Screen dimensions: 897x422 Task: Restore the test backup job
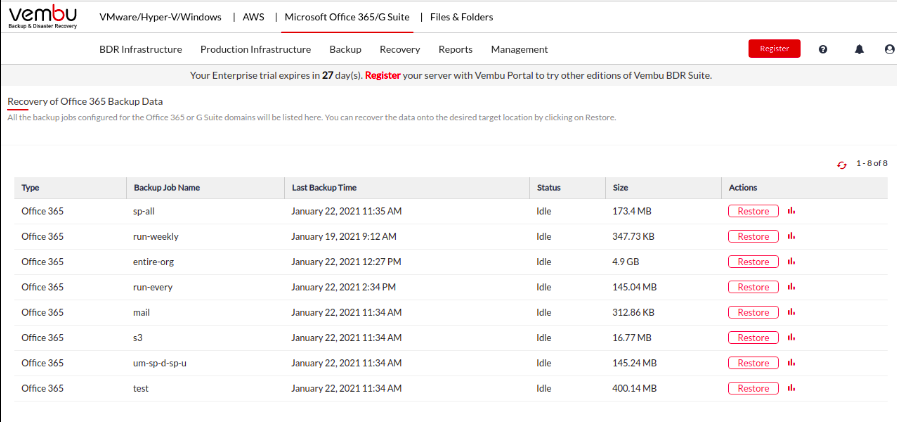point(753,388)
